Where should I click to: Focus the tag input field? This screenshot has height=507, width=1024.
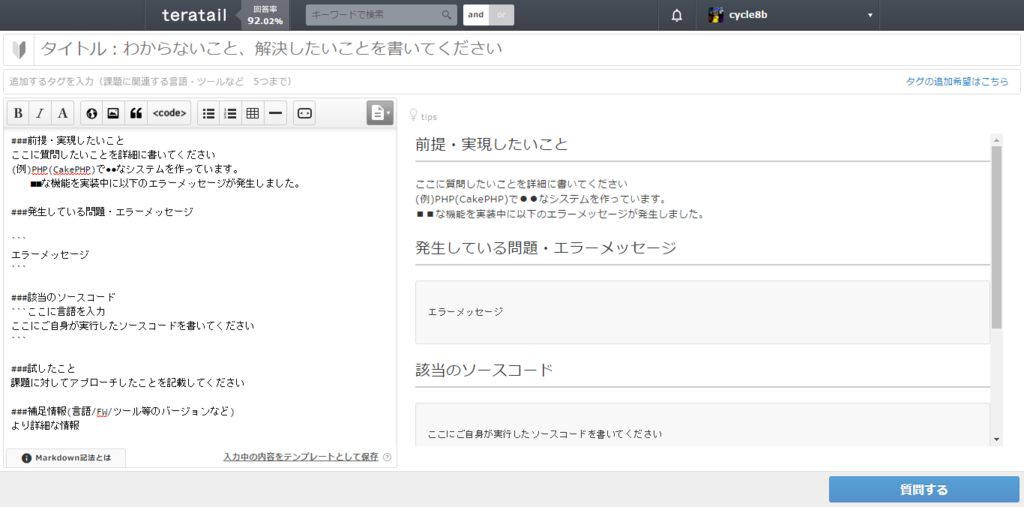[x=451, y=82]
